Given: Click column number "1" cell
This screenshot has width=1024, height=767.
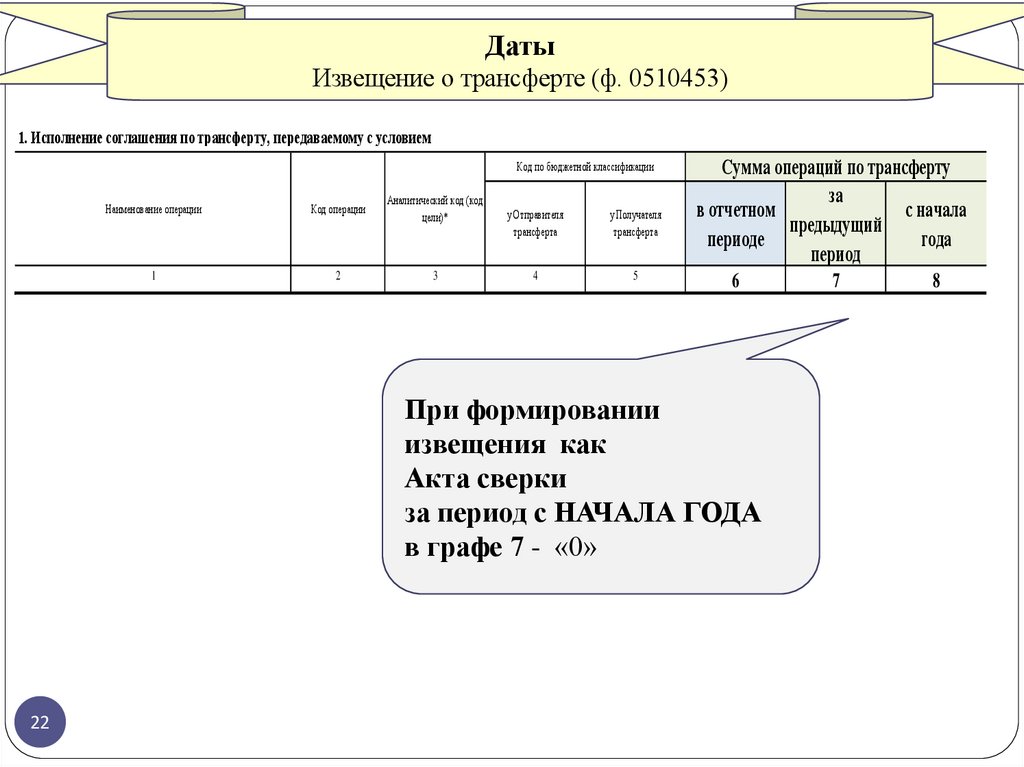Looking at the screenshot, I should click(x=153, y=278).
